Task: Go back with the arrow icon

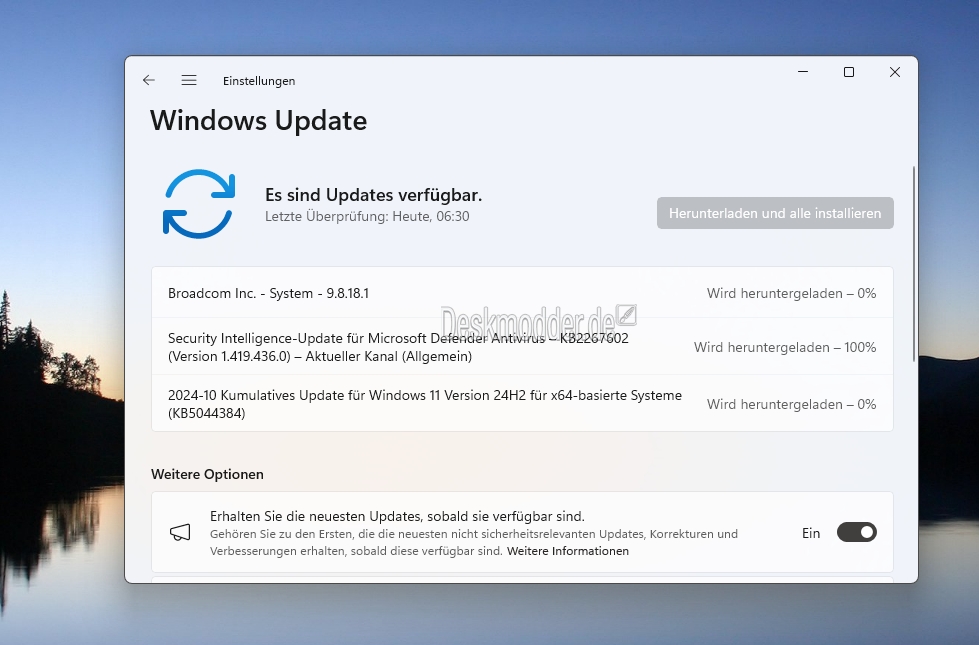Action: 149,80
